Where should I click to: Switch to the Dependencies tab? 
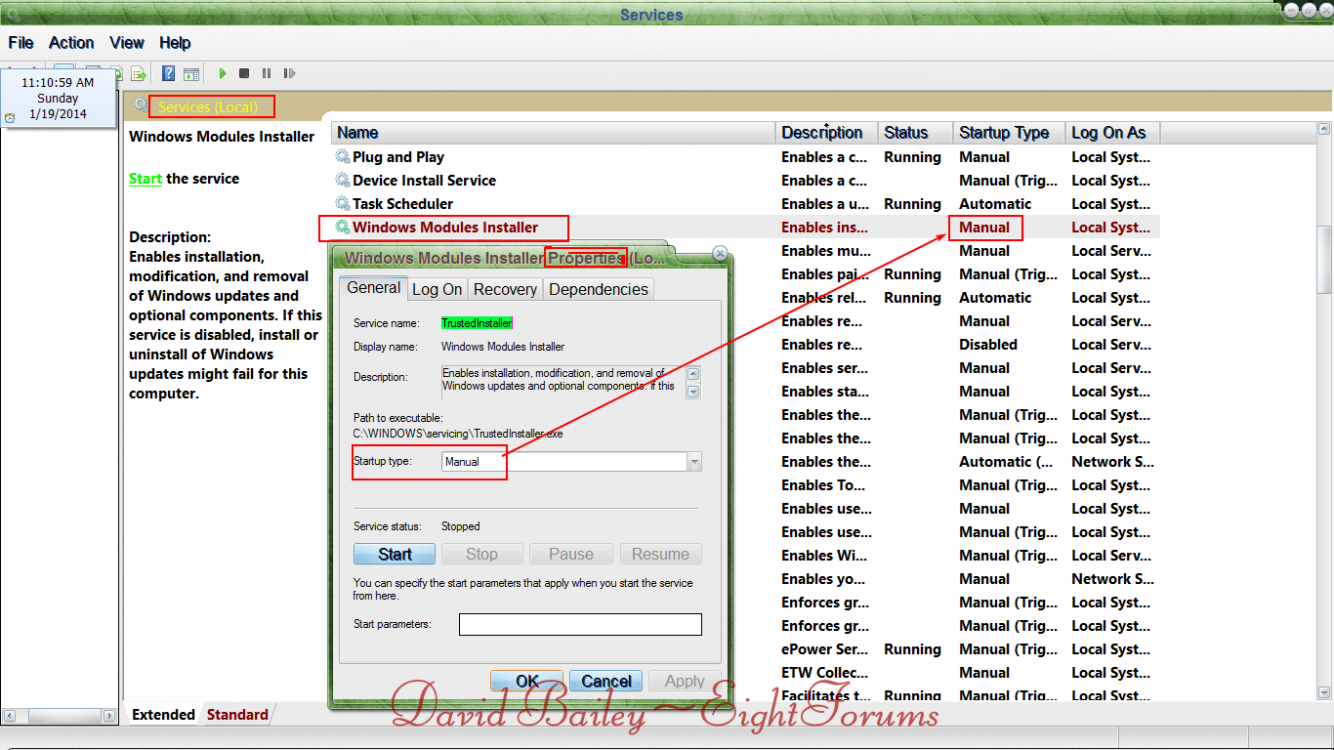(x=598, y=289)
